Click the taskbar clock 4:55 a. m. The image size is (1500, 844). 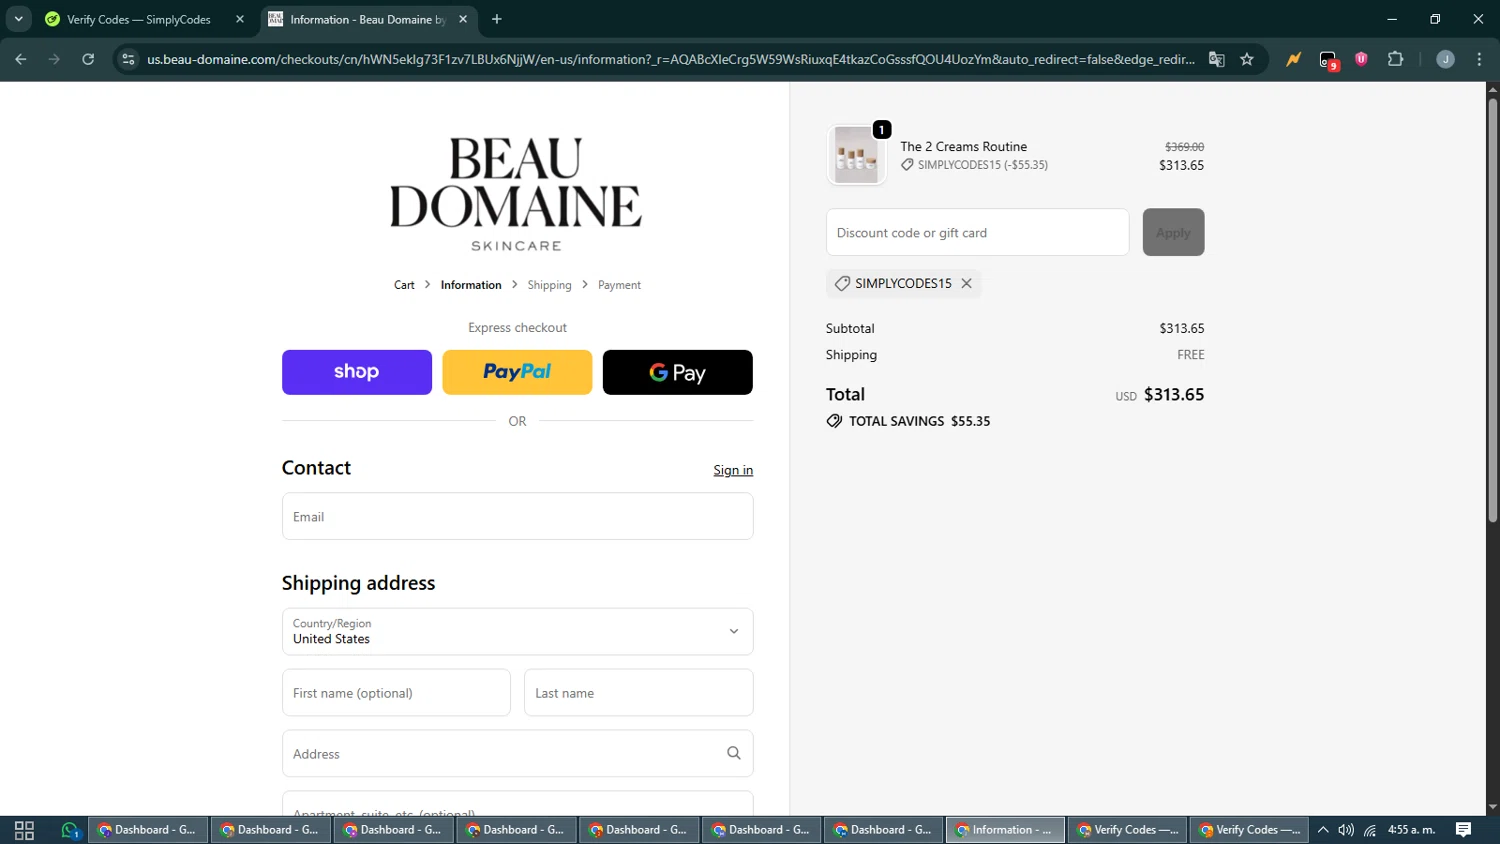(x=1412, y=830)
